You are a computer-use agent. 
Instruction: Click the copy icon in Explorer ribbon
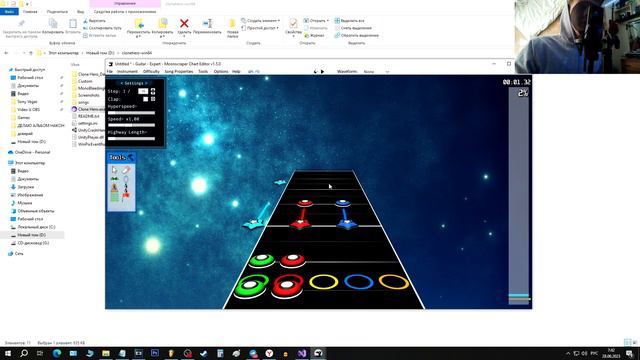(53, 24)
